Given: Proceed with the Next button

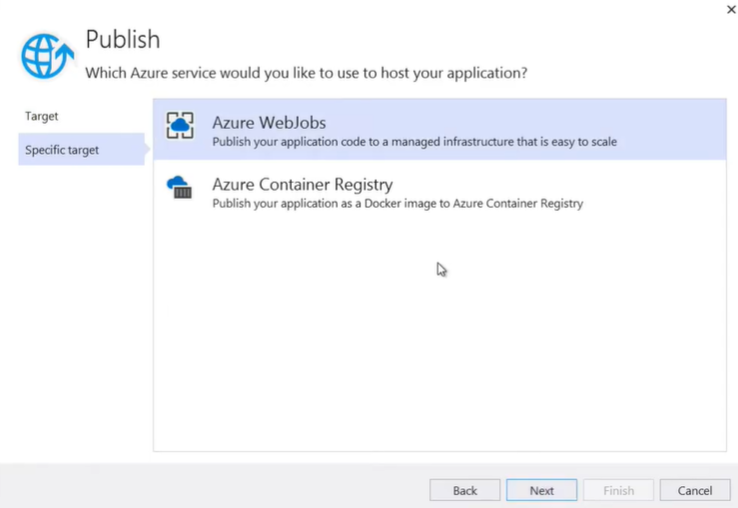Looking at the screenshot, I should point(541,491).
